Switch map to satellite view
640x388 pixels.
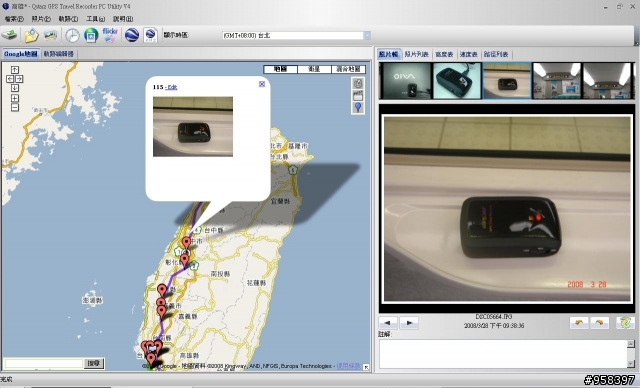click(x=314, y=69)
